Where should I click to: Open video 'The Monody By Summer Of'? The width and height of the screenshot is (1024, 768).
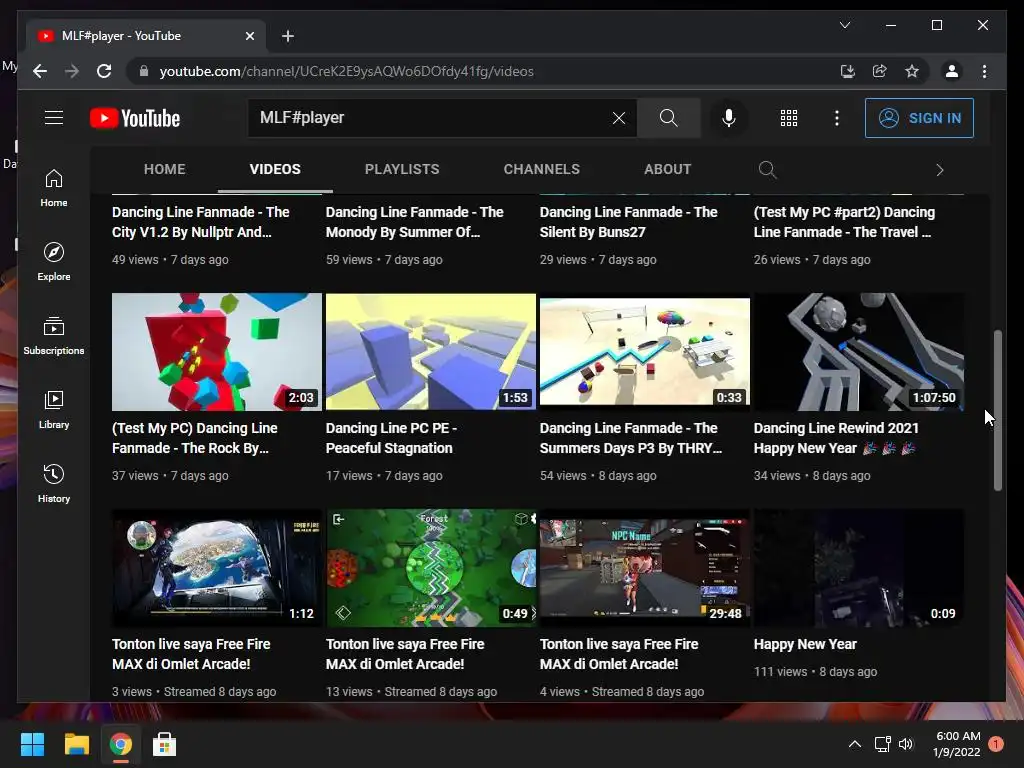point(415,222)
